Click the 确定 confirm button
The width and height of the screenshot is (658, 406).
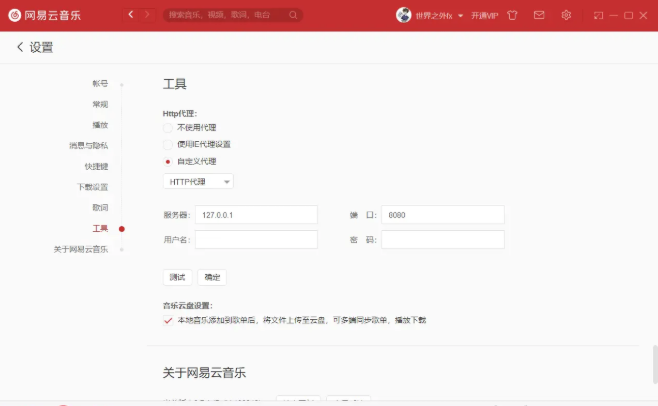pos(212,277)
